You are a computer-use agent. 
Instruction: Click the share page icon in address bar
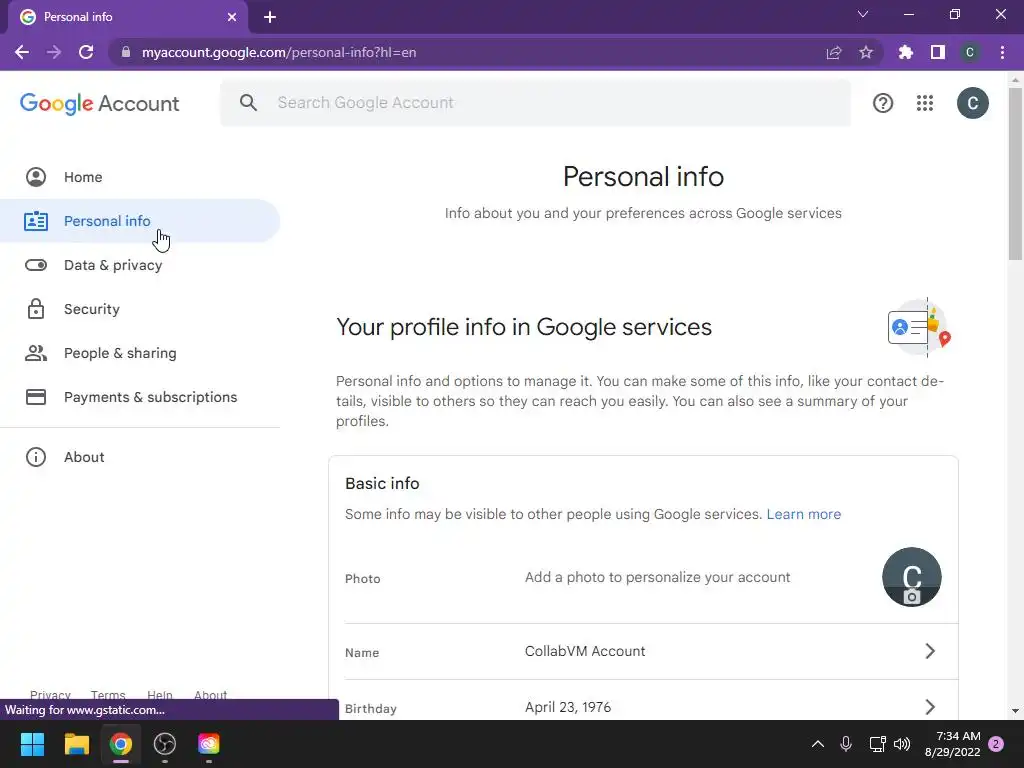(834, 52)
